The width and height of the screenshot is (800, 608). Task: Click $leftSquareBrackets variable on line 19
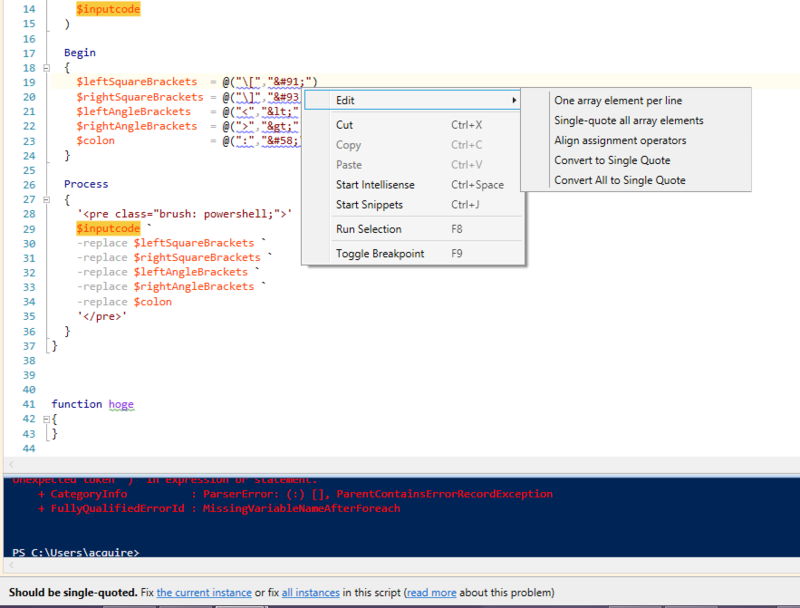click(x=137, y=82)
